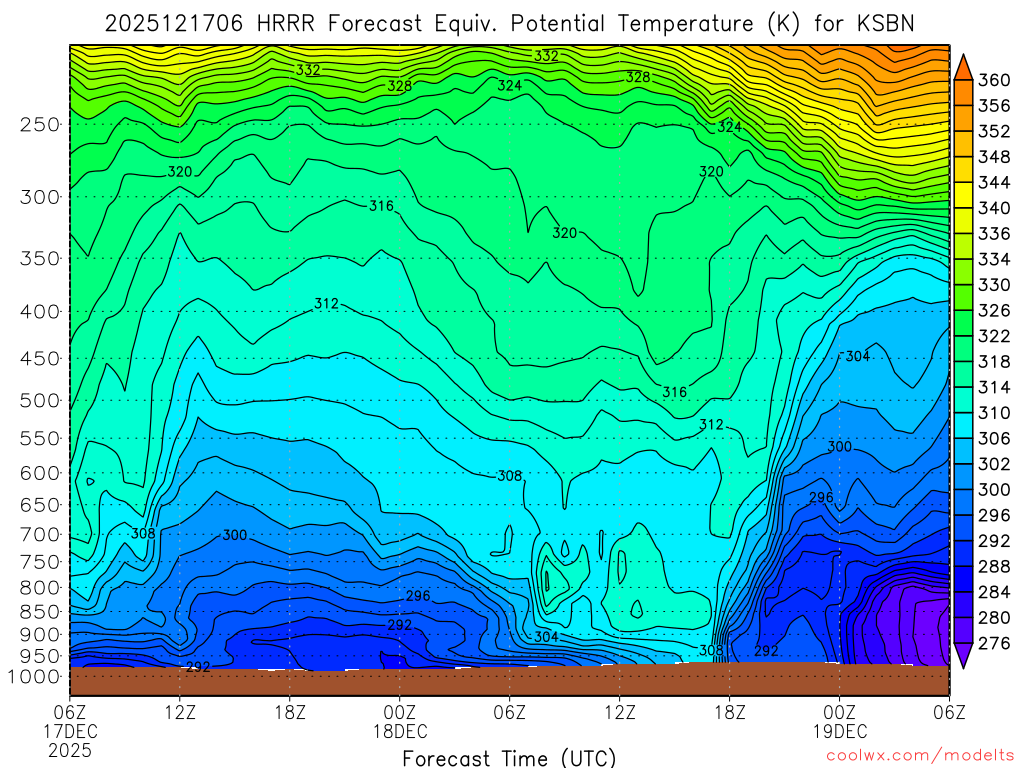
Task: Click the final 06Z label on 19DEC
Action: [x=949, y=712]
